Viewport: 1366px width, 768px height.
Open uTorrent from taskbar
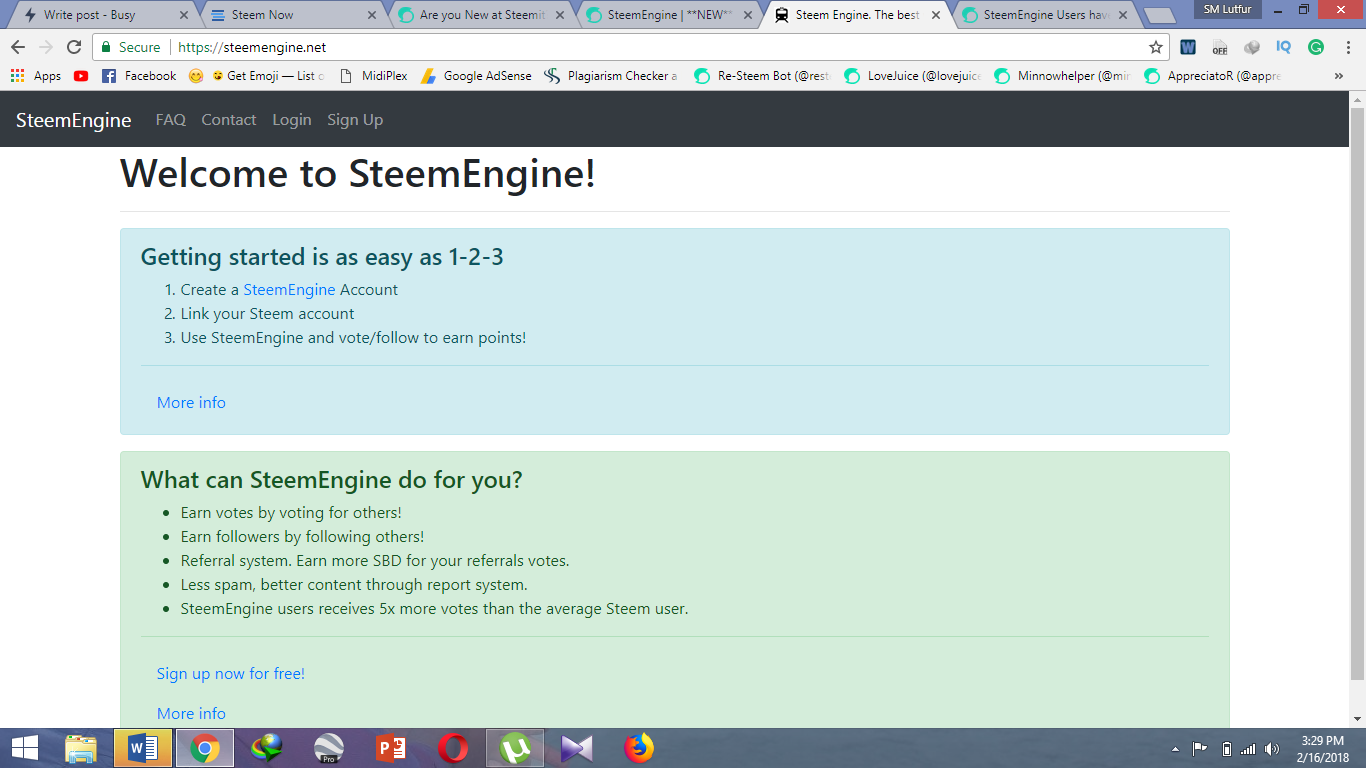point(515,748)
